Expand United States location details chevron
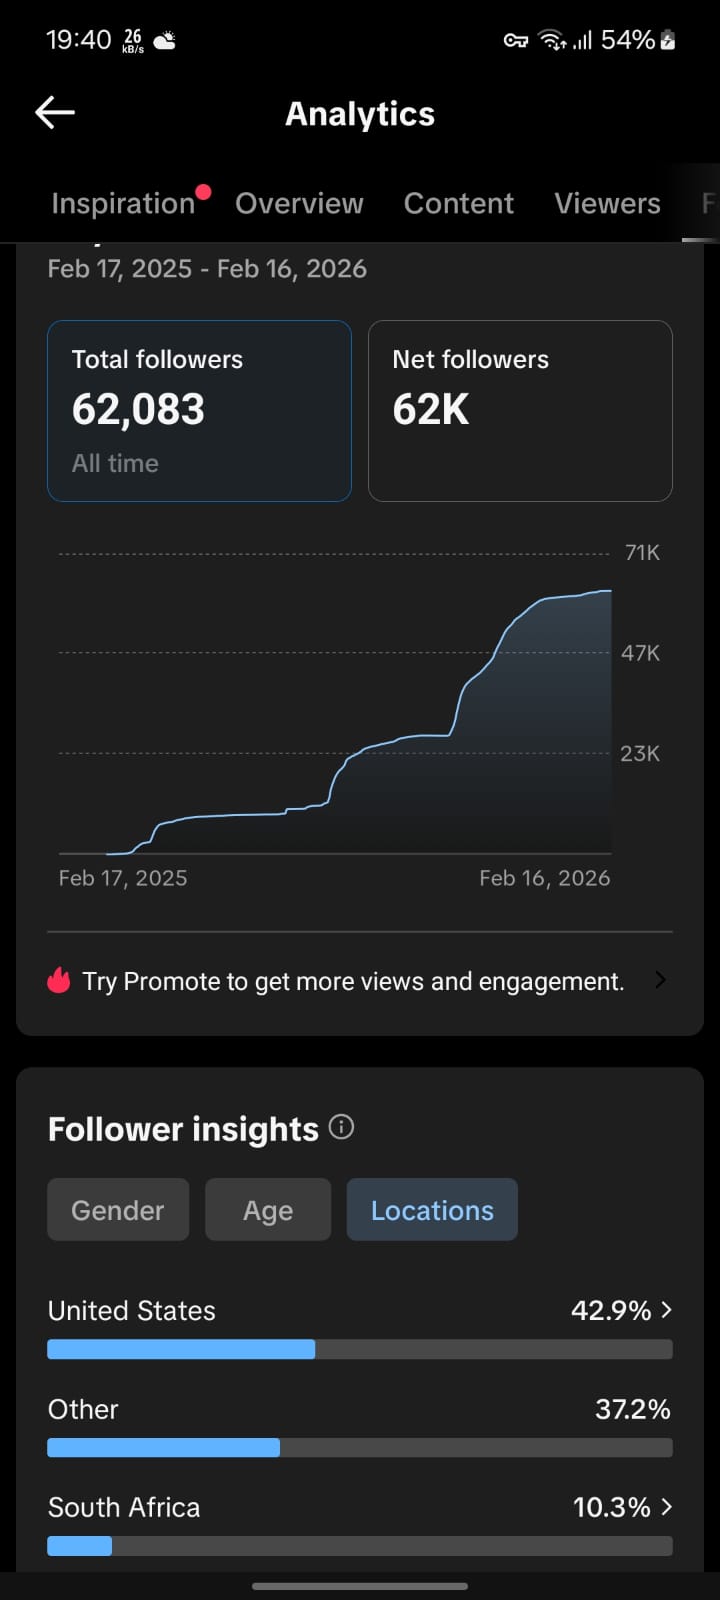 (x=667, y=1310)
